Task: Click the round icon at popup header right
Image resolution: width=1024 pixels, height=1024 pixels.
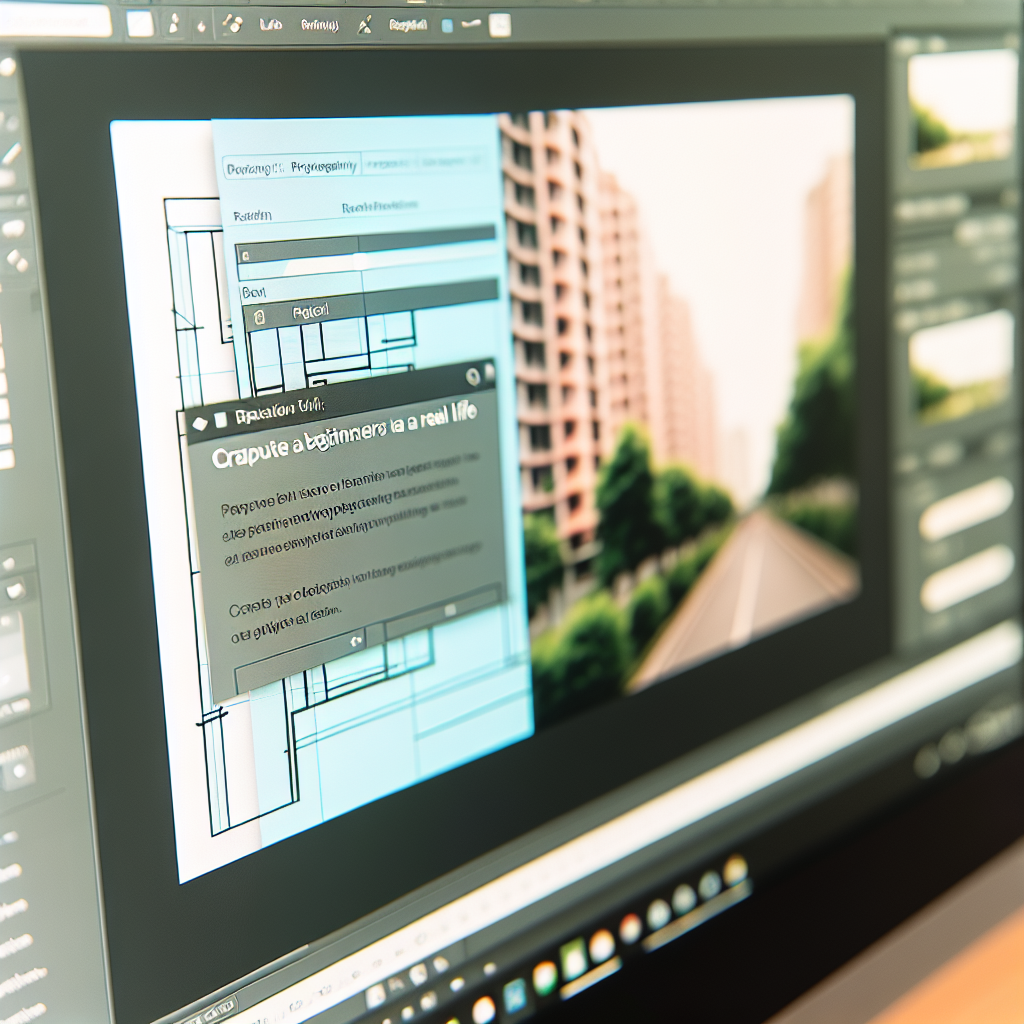Action: pyautogui.click(x=472, y=377)
